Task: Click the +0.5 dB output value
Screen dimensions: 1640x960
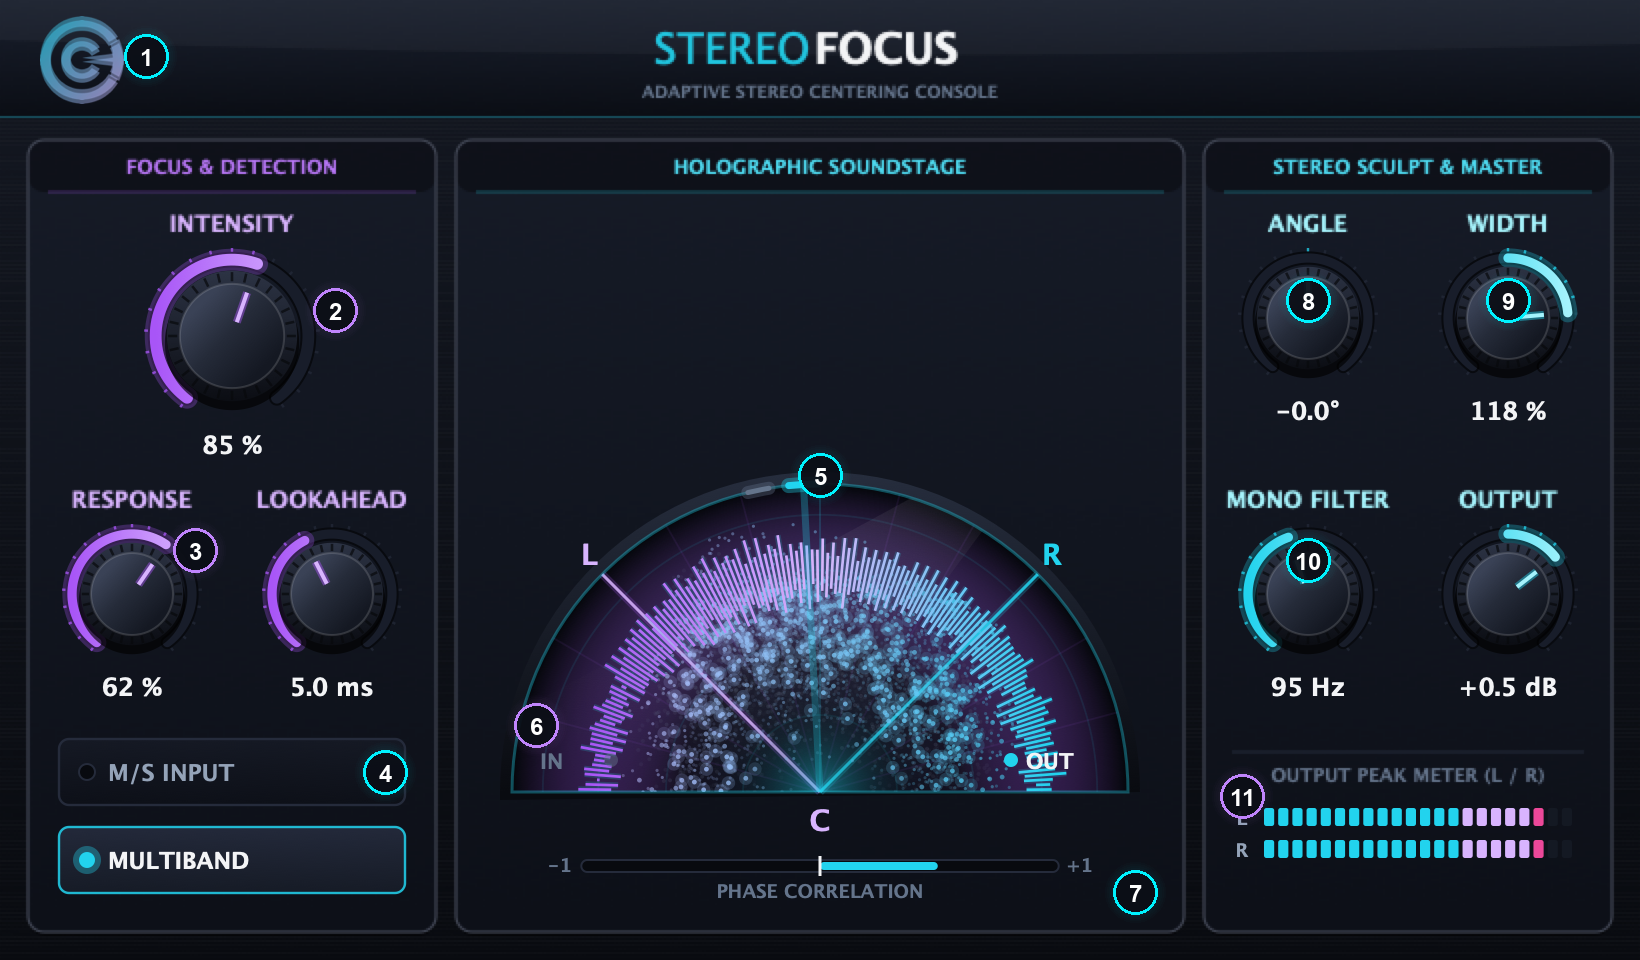Action: click(x=1508, y=687)
